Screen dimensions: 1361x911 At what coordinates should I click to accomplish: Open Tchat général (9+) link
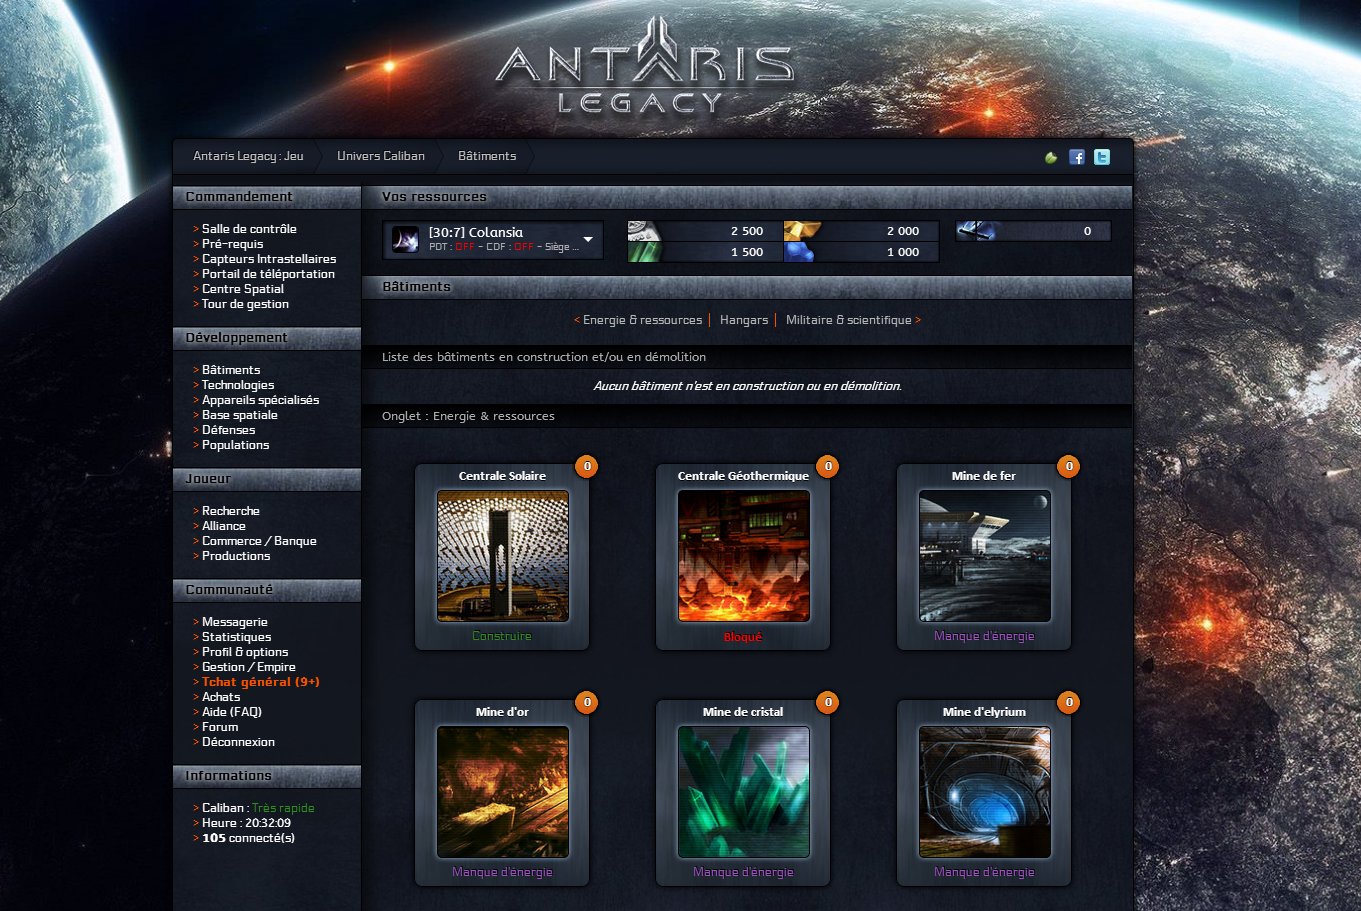click(x=261, y=682)
